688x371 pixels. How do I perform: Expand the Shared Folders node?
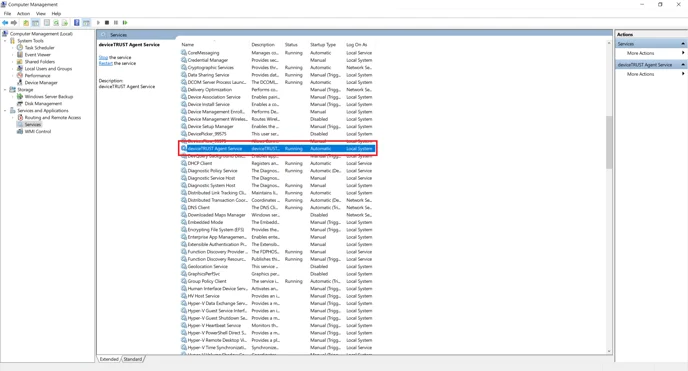coord(13,61)
